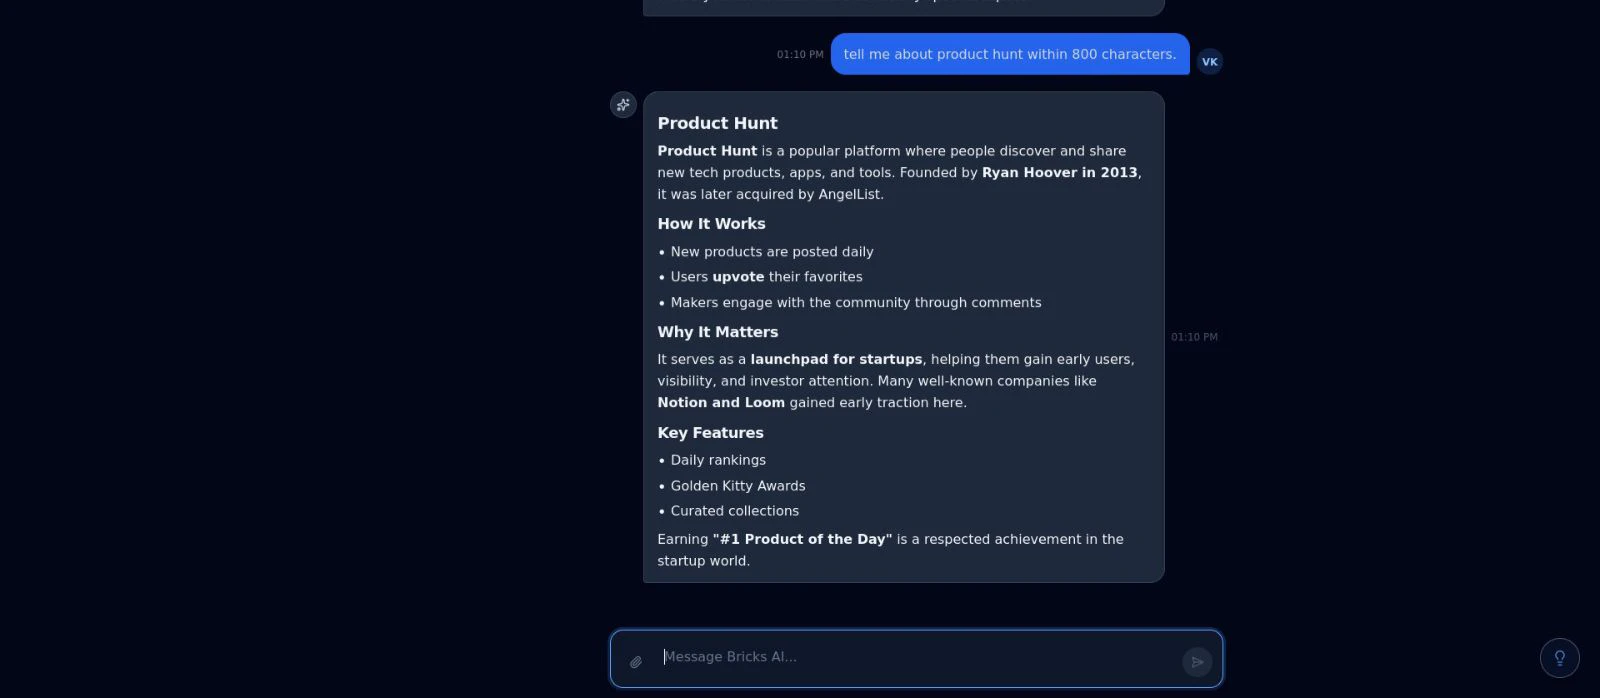Click the Product Hunt heading

click(717, 123)
